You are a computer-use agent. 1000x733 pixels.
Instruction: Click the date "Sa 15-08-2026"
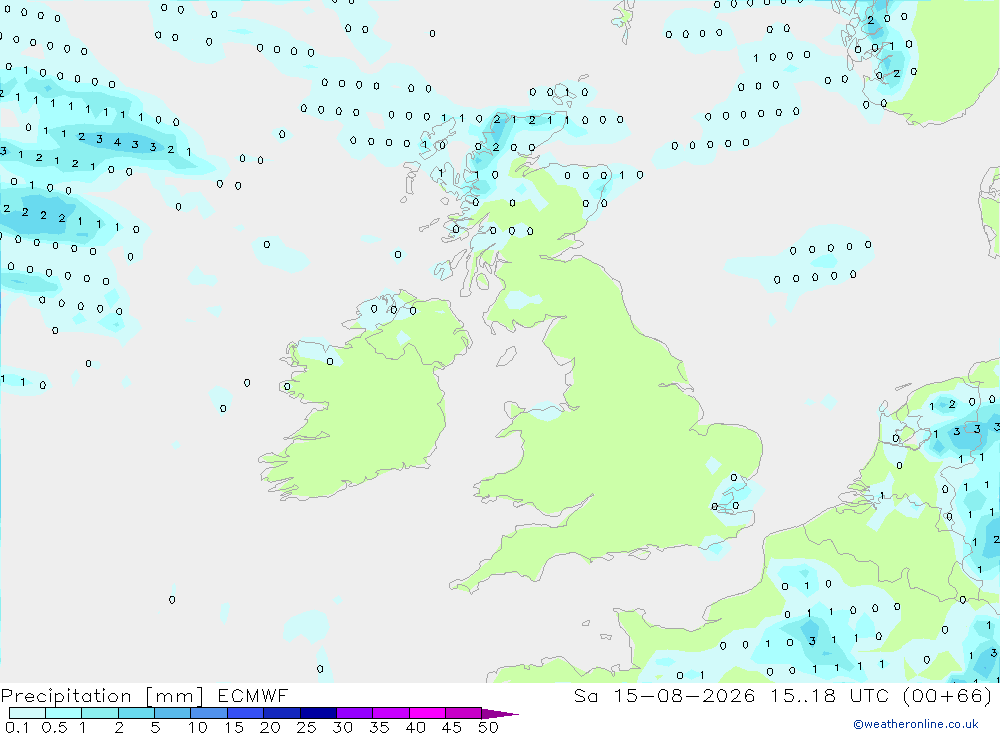pyautogui.click(x=664, y=696)
